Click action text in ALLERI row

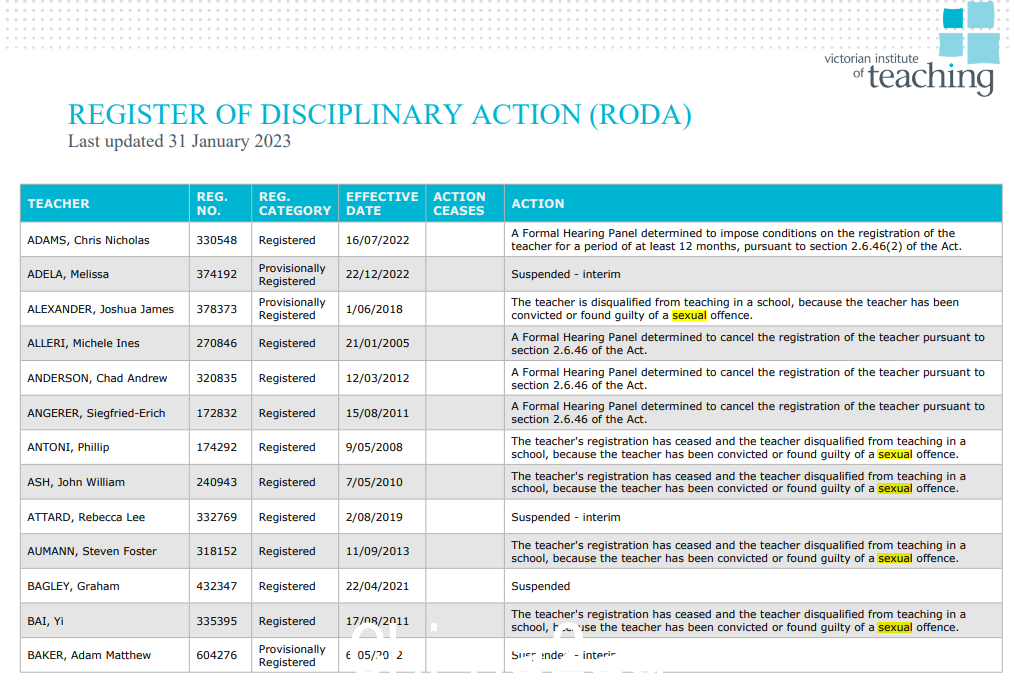coord(748,344)
